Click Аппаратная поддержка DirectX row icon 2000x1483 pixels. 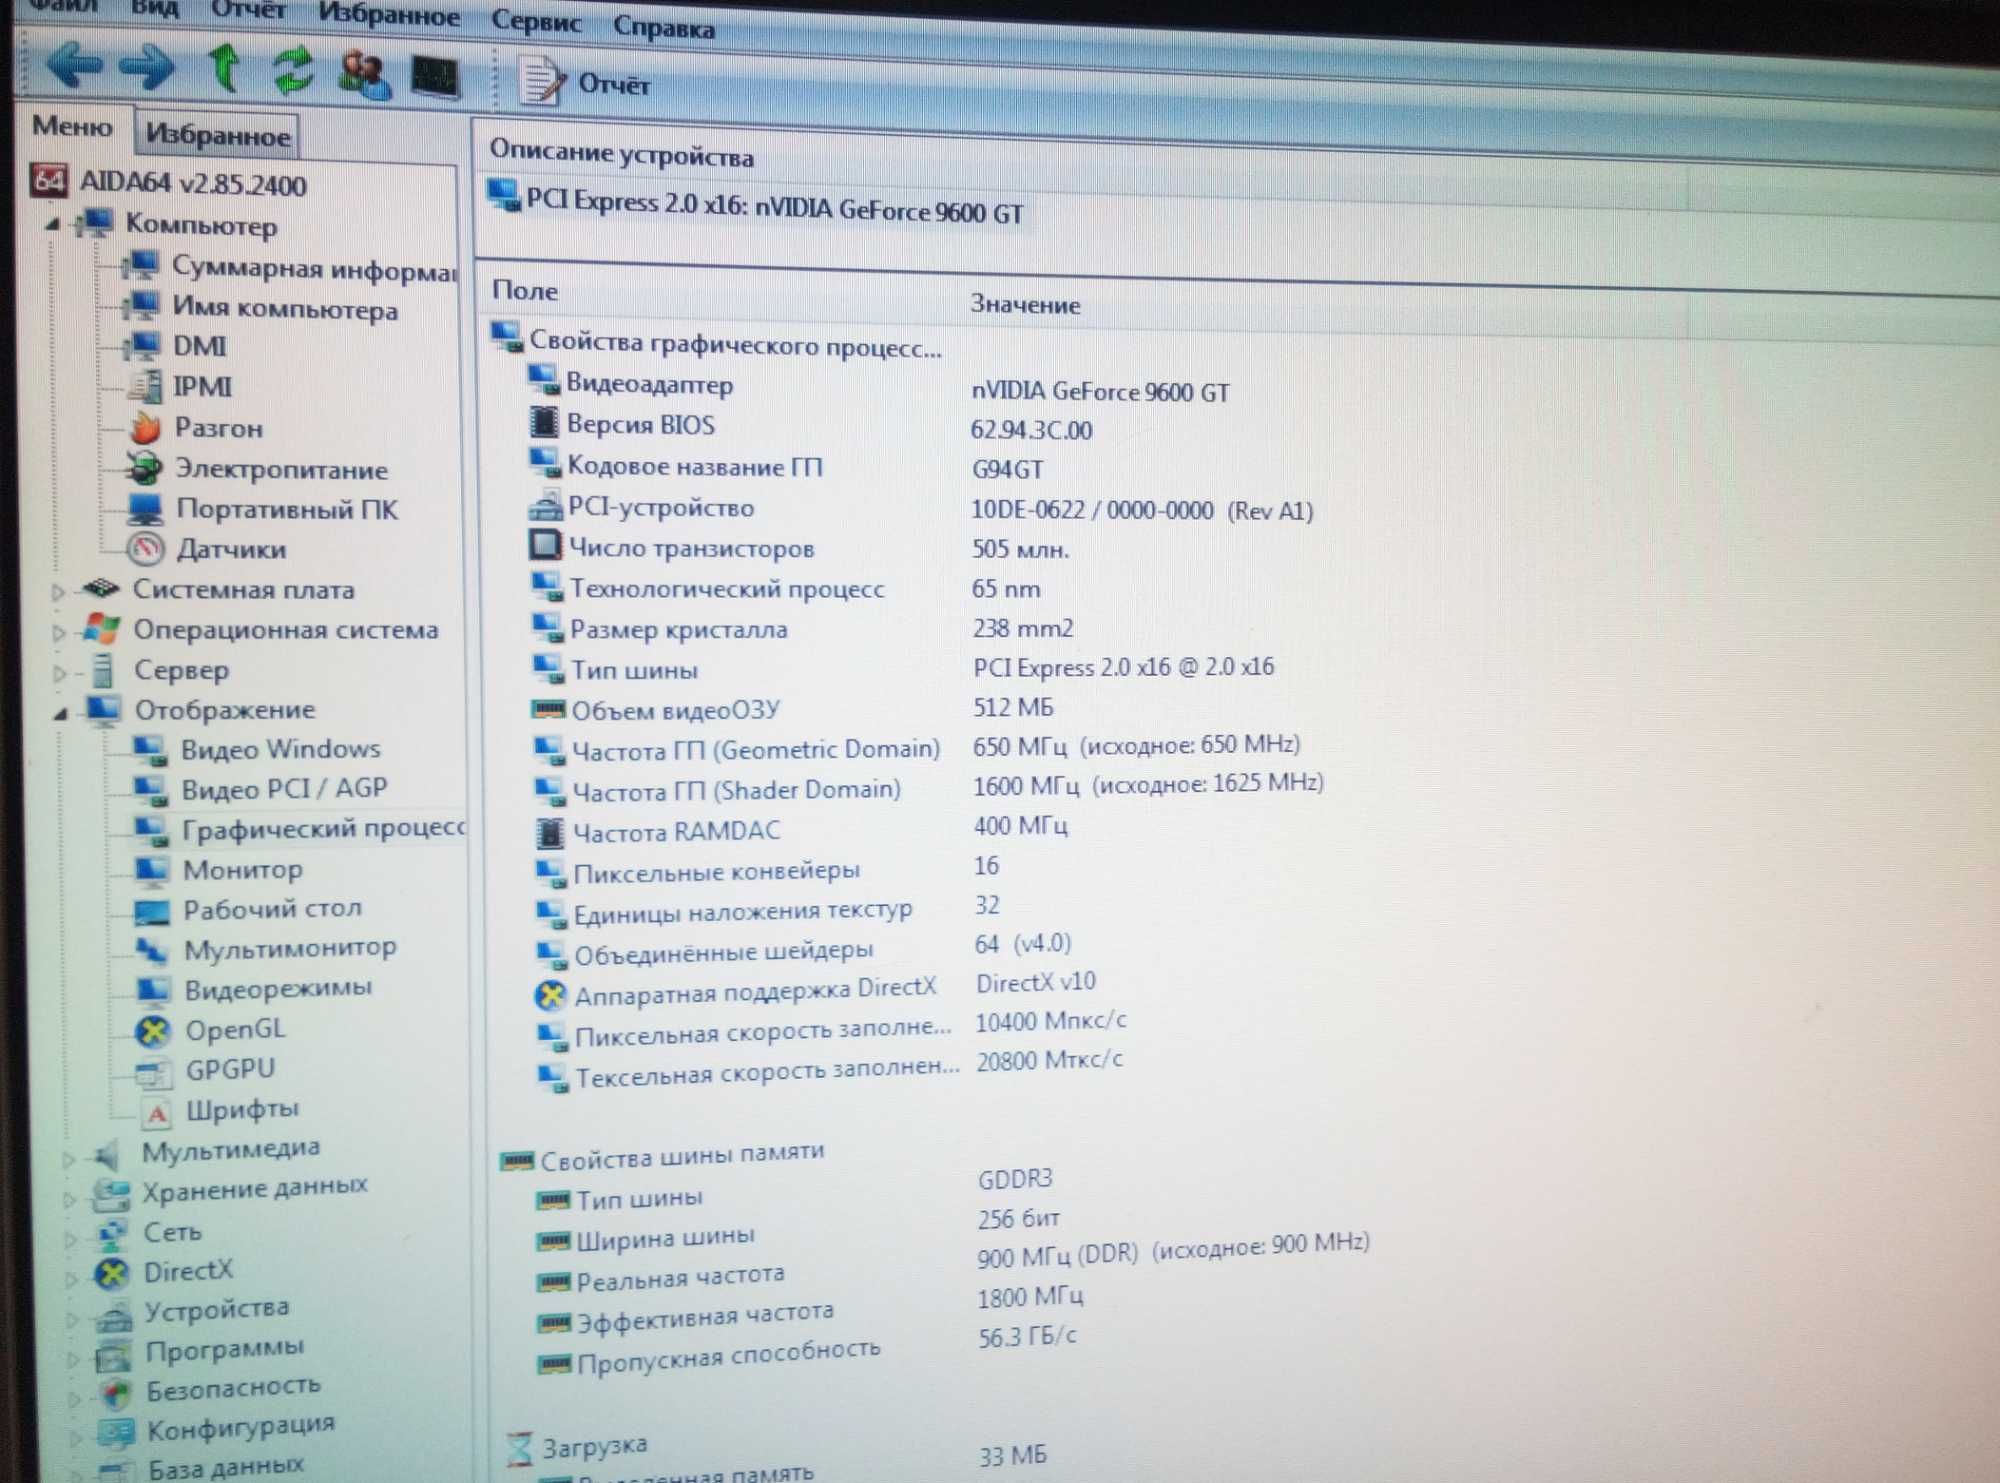(550, 994)
